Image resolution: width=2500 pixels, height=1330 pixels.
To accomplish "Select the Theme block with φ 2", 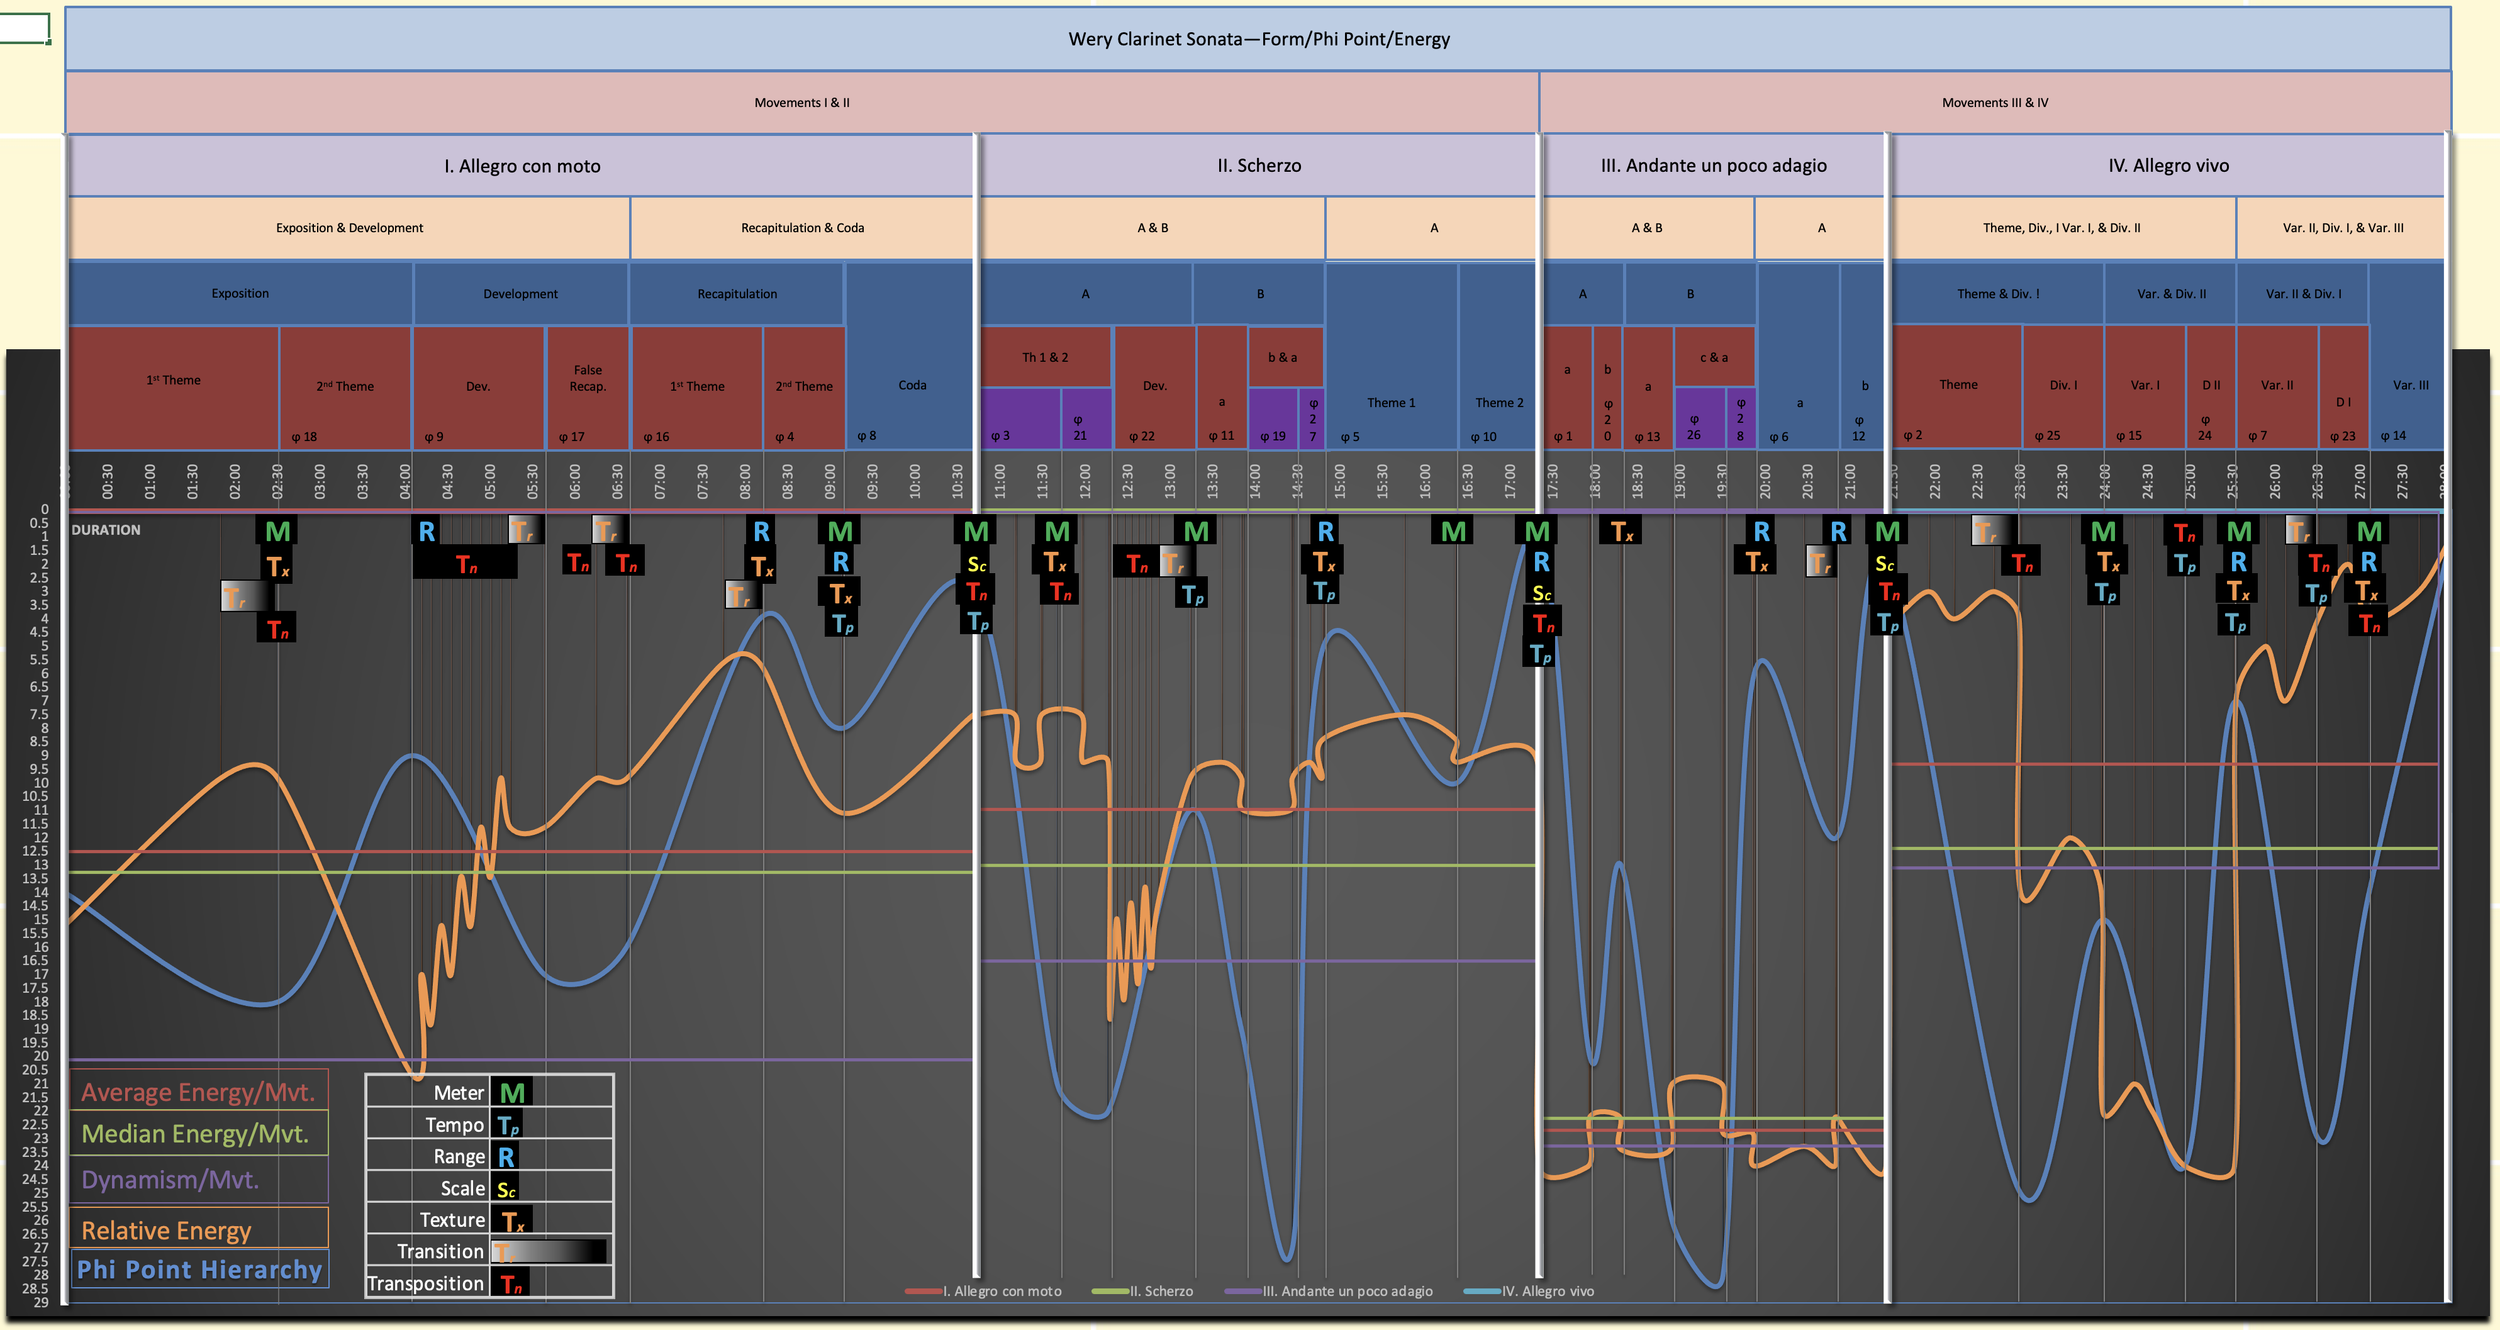I will tap(1957, 388).
